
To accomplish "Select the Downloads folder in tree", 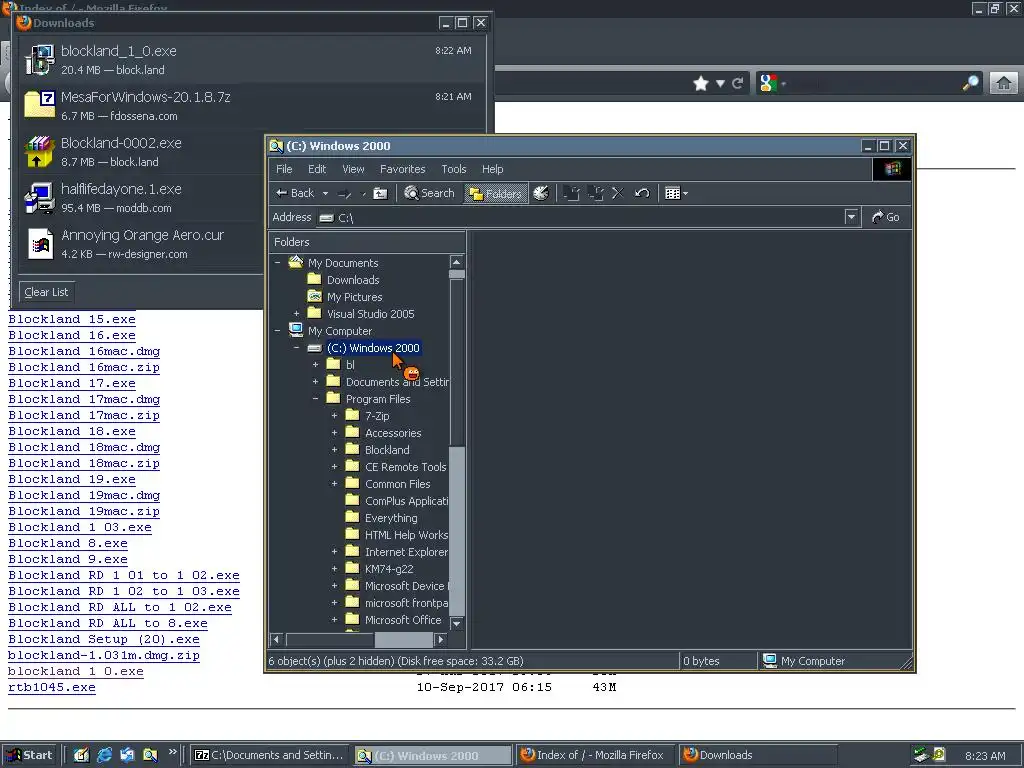I will (x=353, y=280).
